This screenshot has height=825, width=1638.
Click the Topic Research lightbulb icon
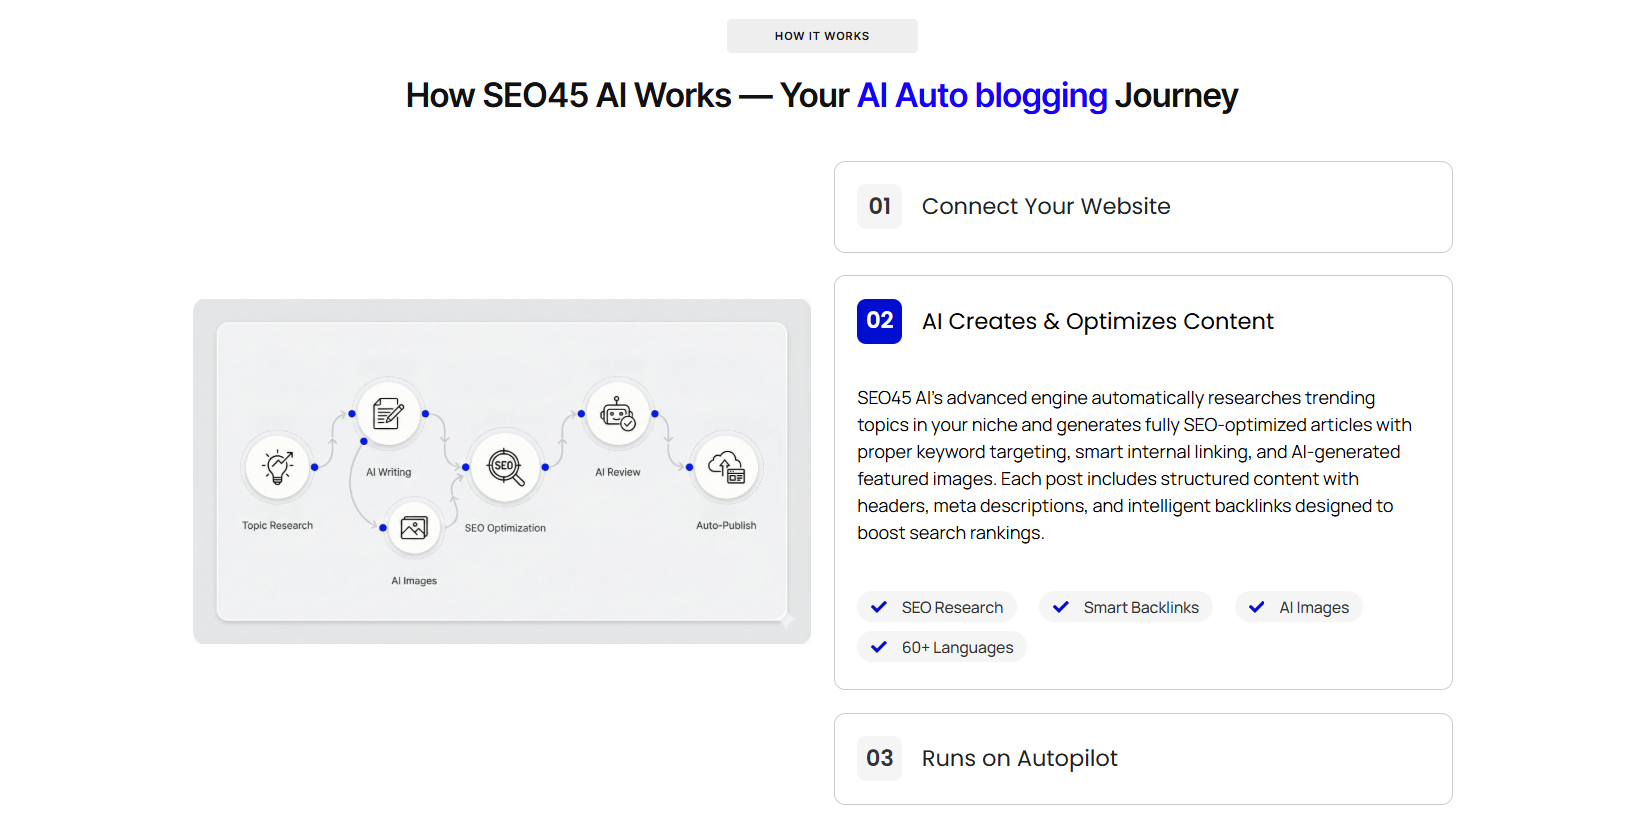[x=278, y=466]
